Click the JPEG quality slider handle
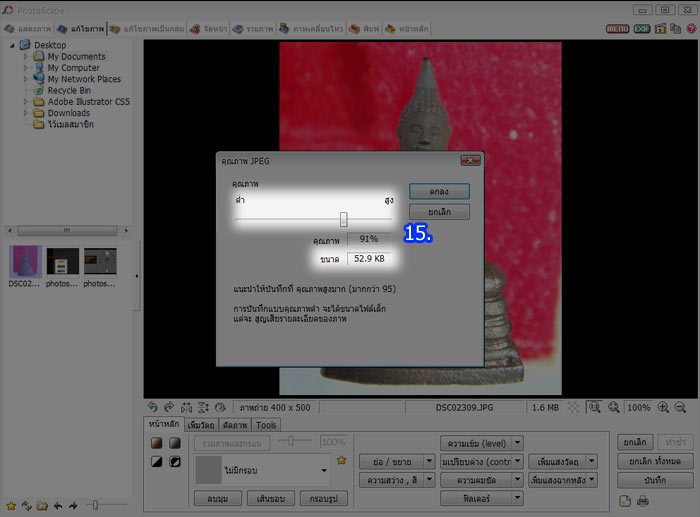The width and height of the screenshot is (700, 517). [343, 219]
